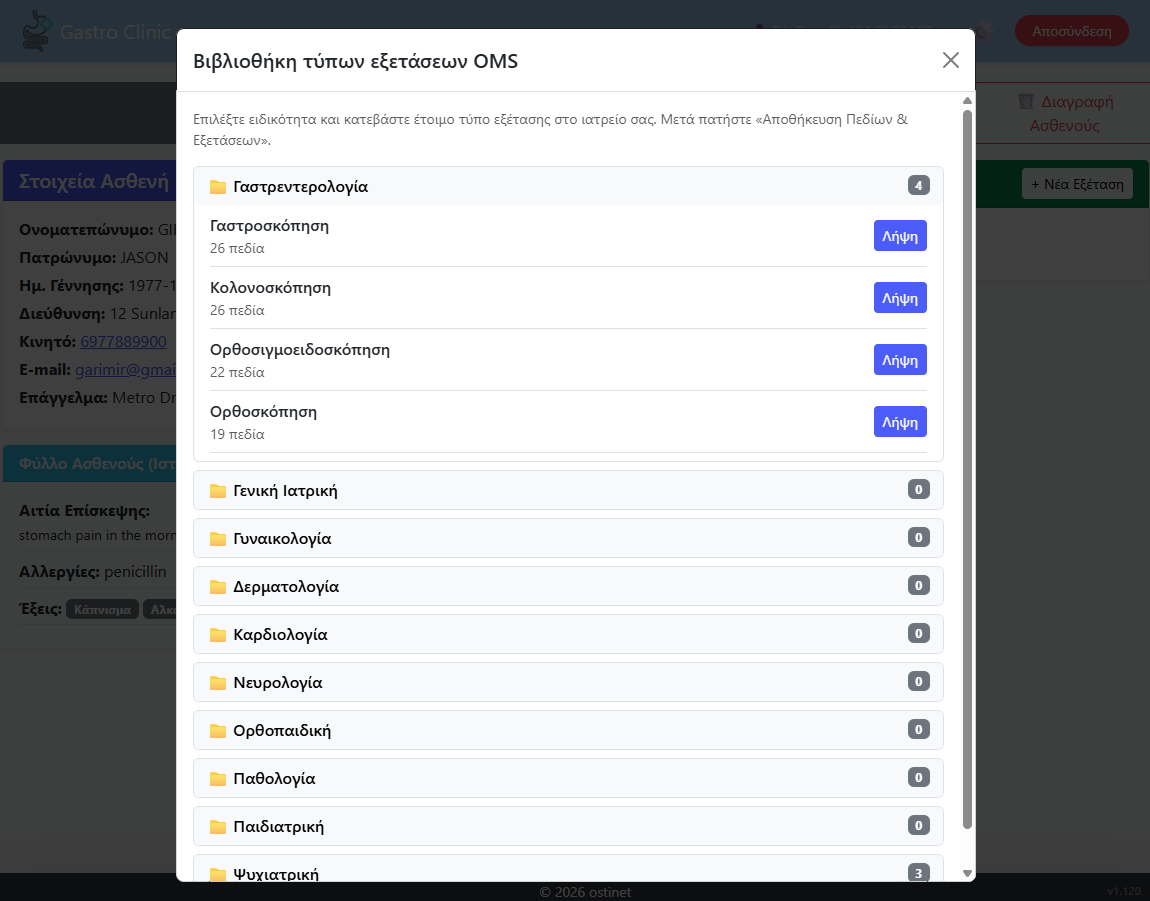Screen dimensions: 1150x901
Task: Click the Γαστρεντερολογία folder icon
Action: pos(218,186)
